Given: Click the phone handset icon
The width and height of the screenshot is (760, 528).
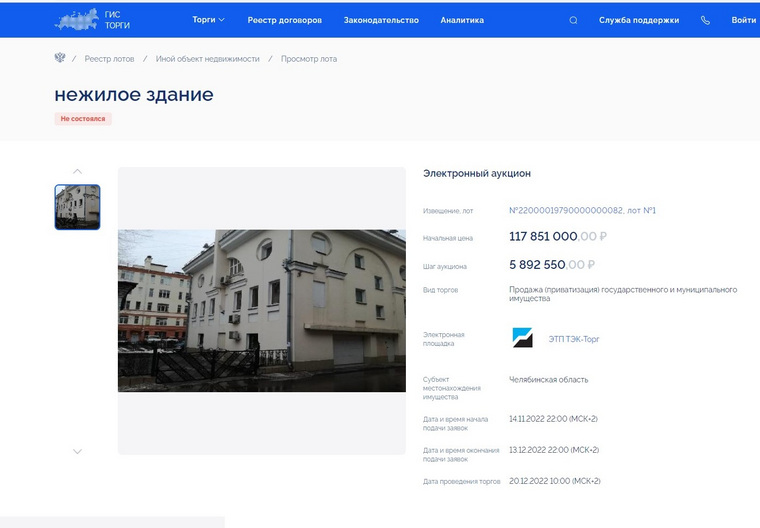Looking at the screenshot, I should coord(705,20).
